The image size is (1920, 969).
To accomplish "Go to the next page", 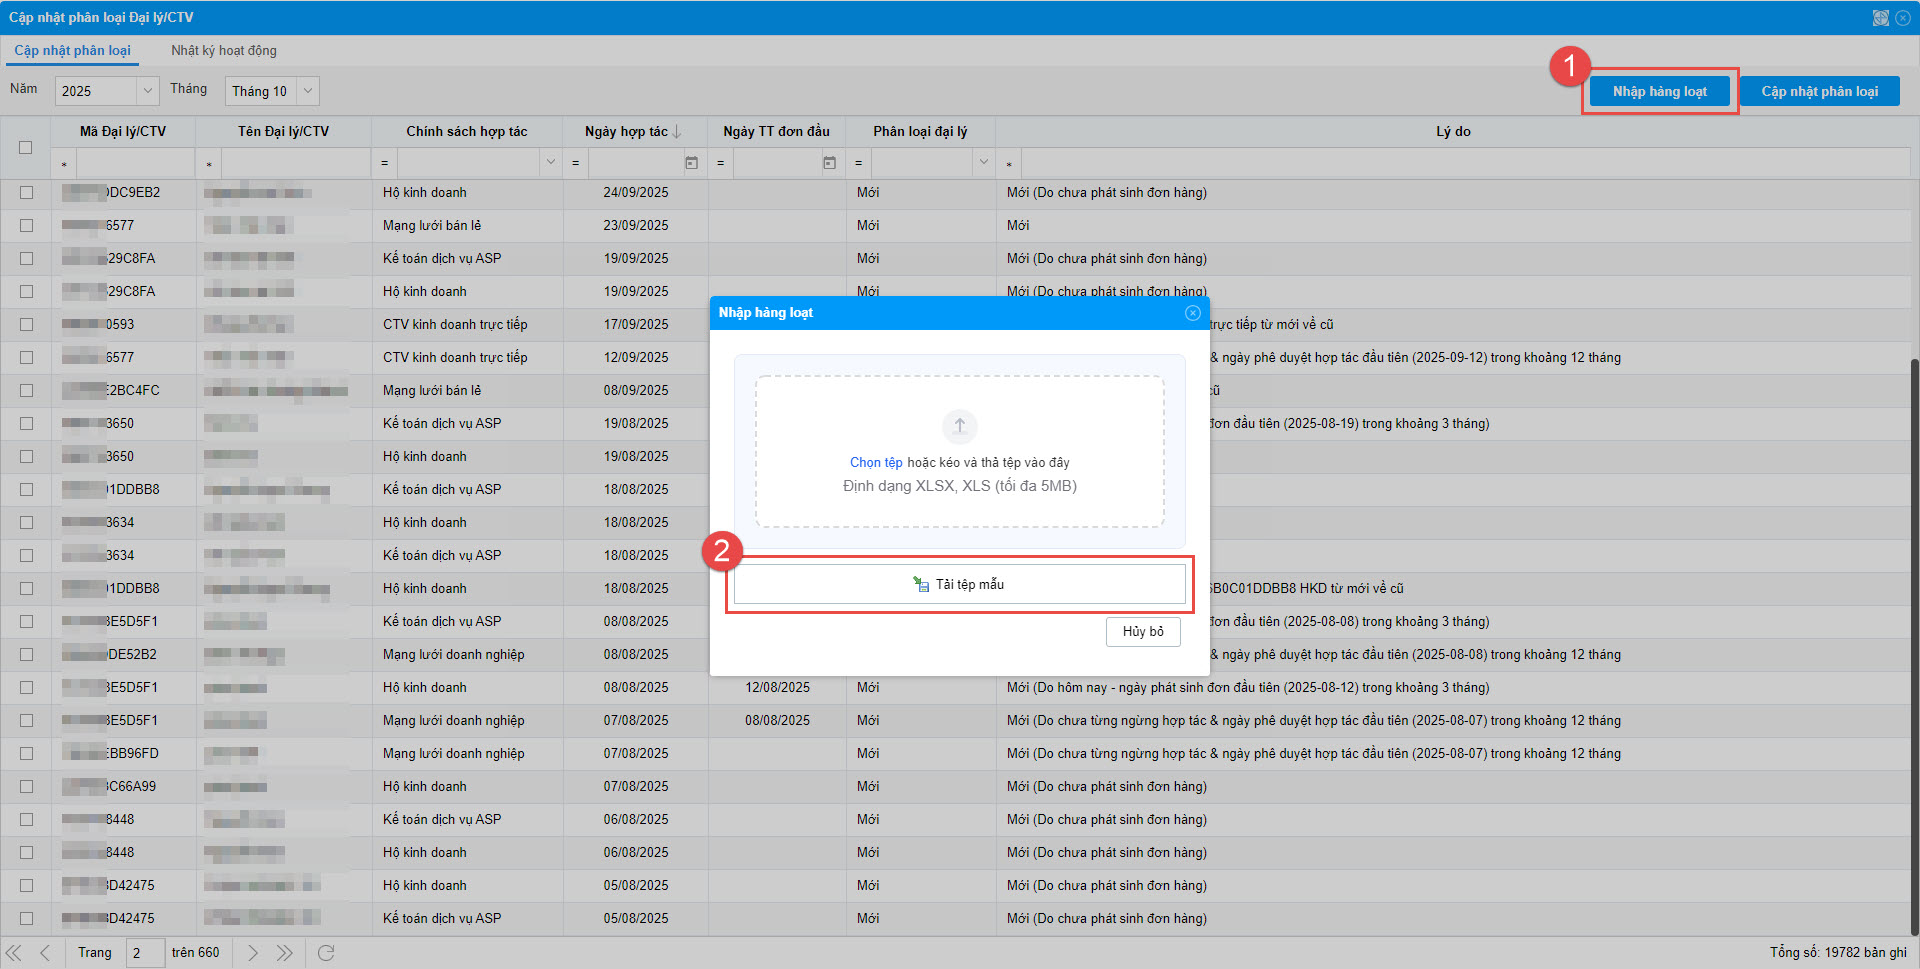I will (x=253, y=953).
